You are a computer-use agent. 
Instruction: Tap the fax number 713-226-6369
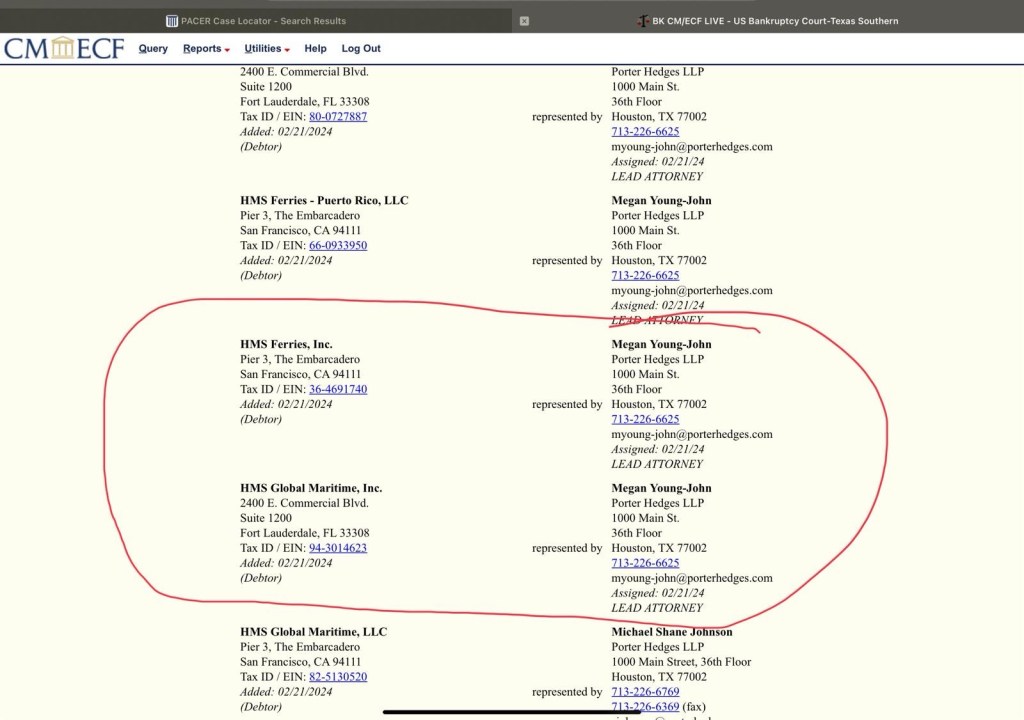pos(645,707)
